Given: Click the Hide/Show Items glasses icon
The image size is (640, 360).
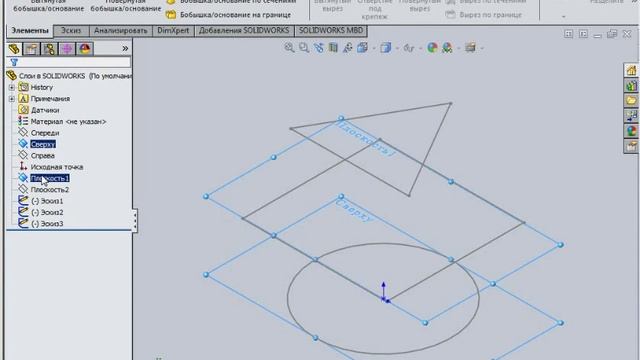Looking at the screenshot, I should tap(409, 48).
